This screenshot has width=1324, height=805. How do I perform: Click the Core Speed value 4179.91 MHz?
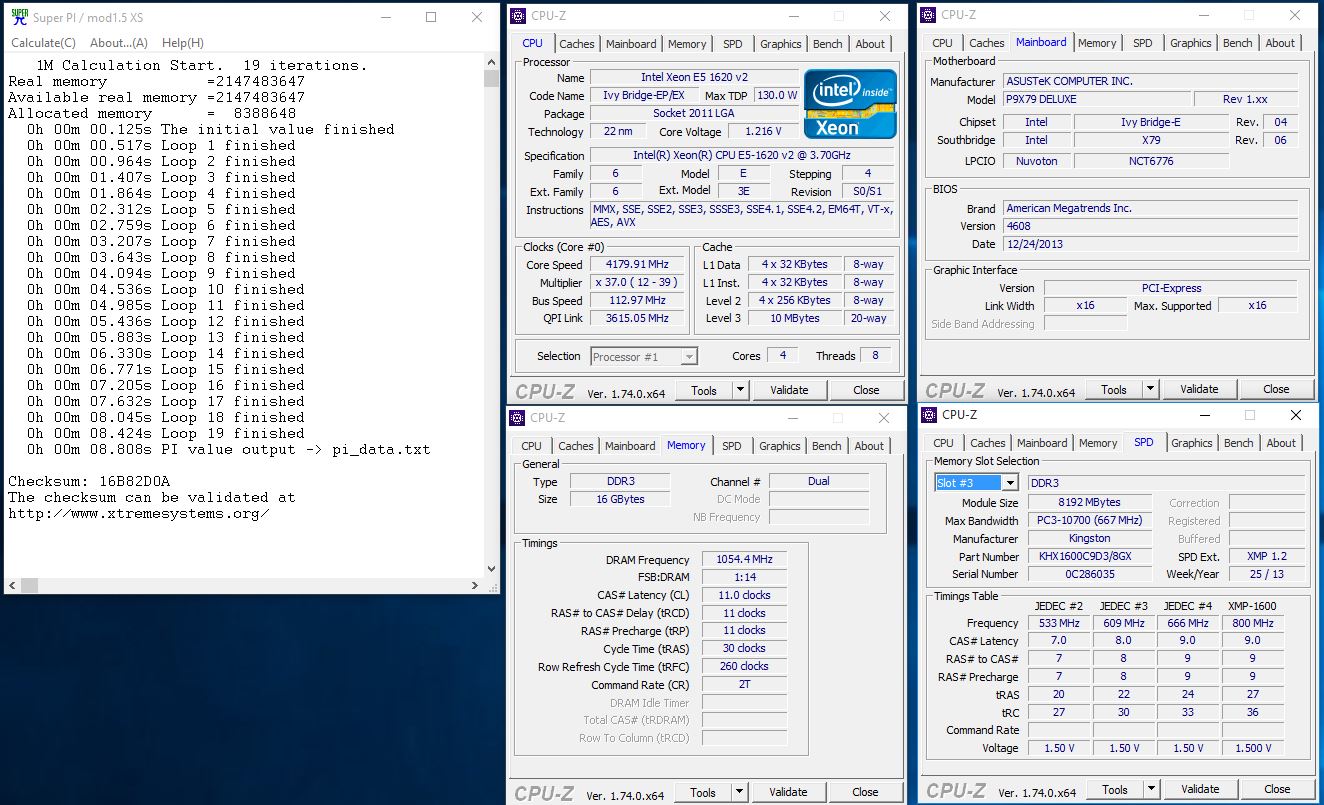[636, 265]
